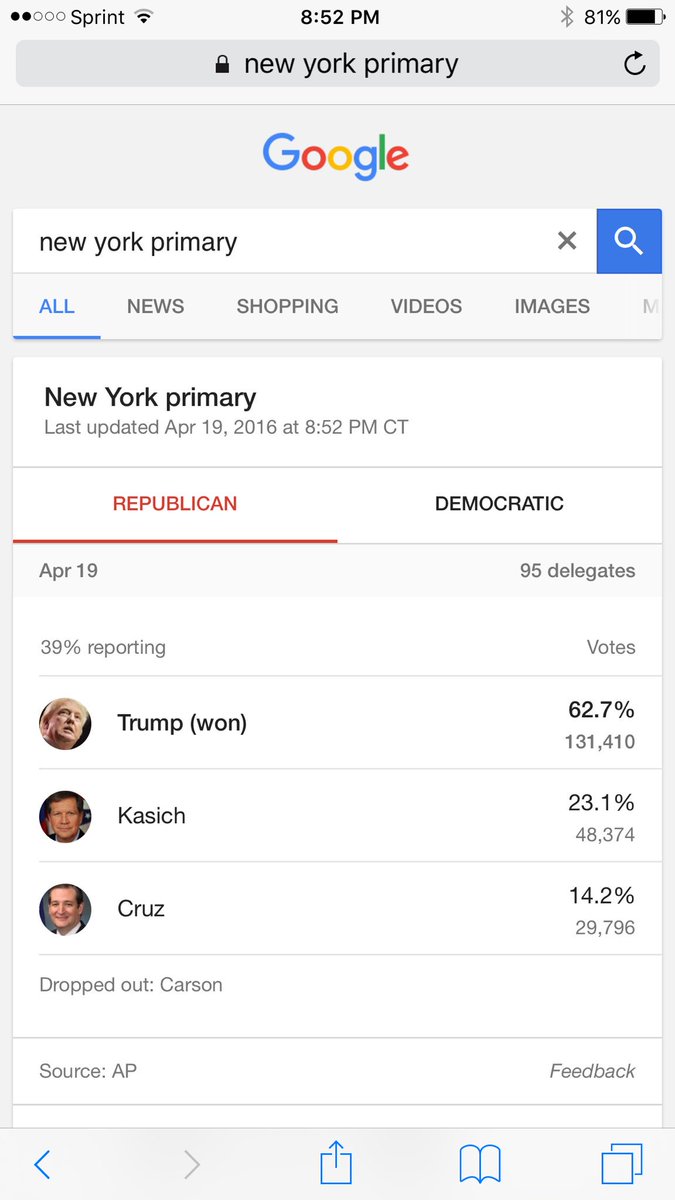The height and width of the screenshot is (1200, 675).
Task: Tap the blue search magnifier button
Action: click(629, 241)
